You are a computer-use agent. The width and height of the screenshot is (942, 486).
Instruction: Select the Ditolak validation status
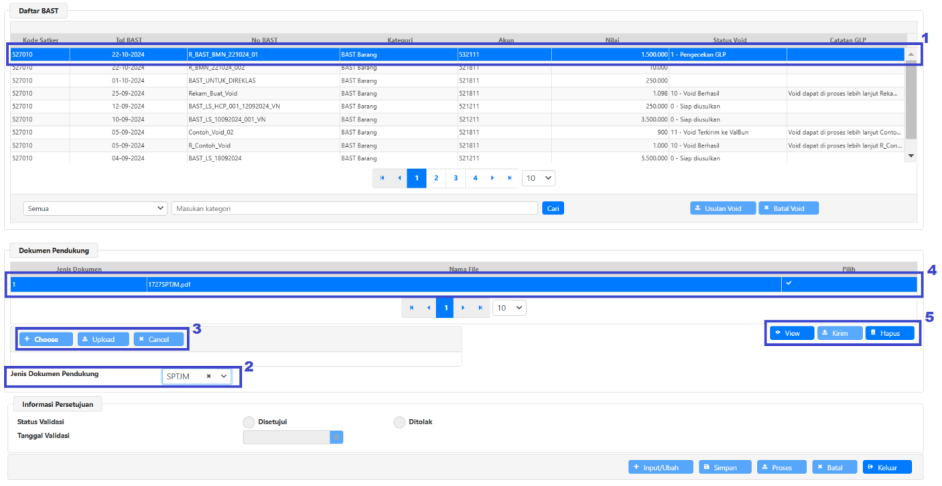pos(400,422)
